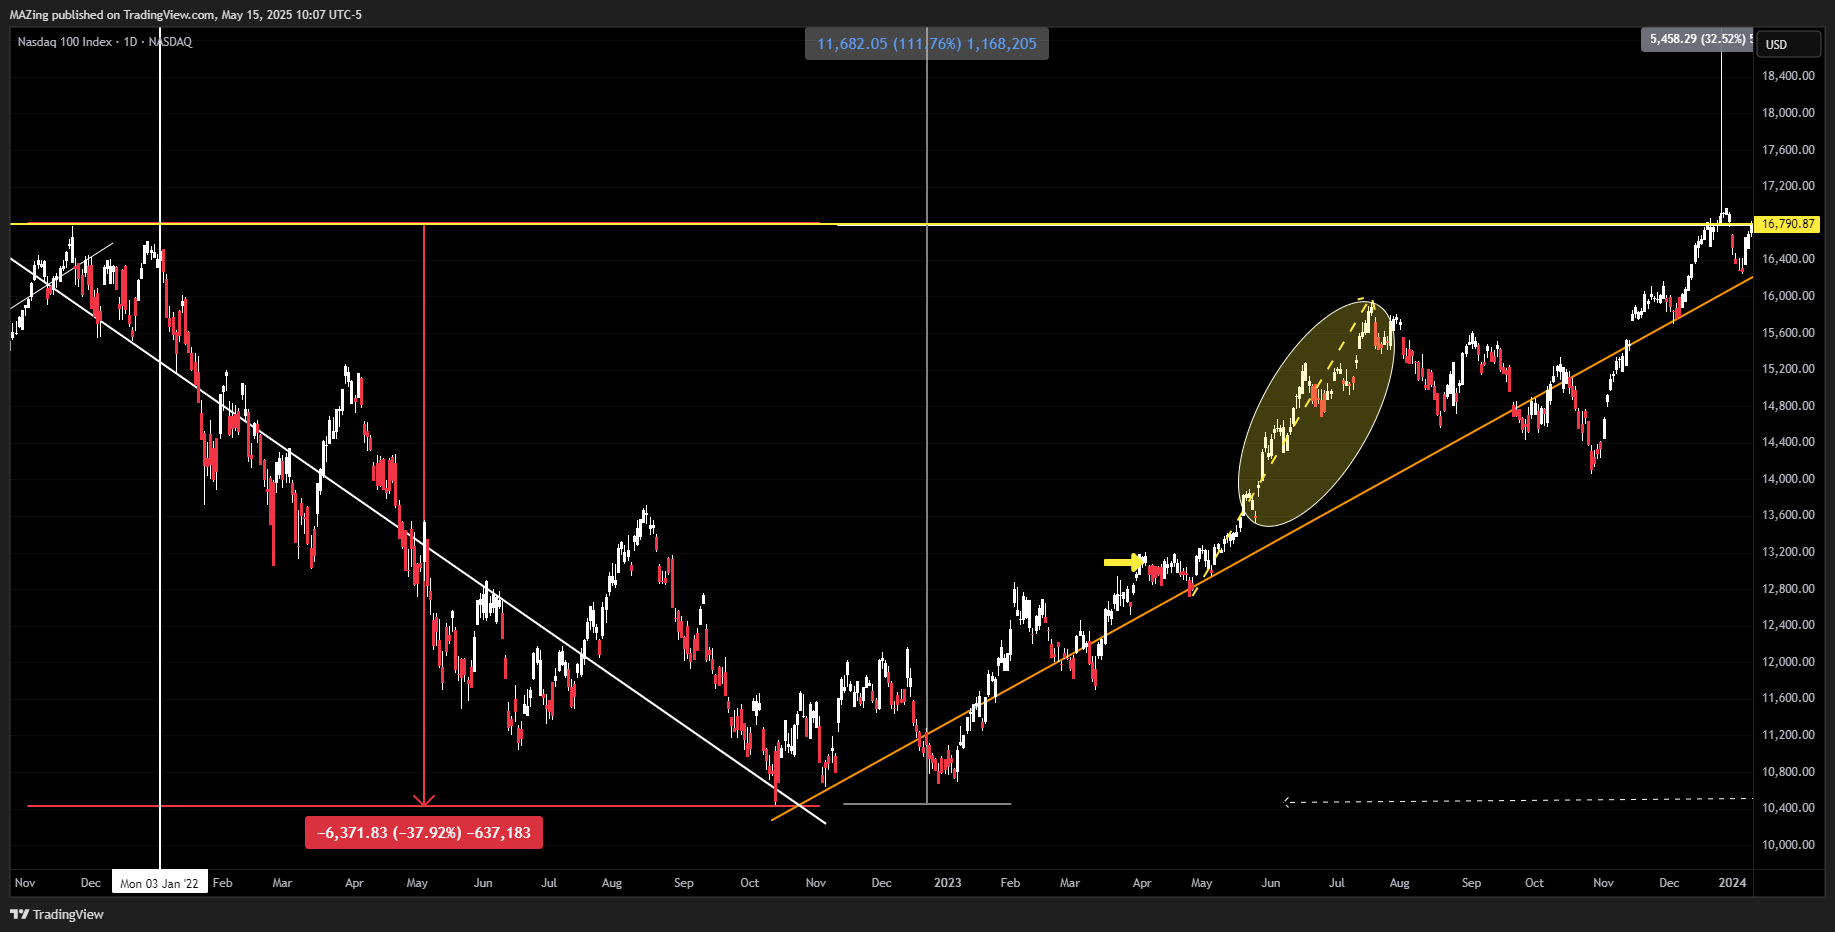Click the 10,800.00 price axis label
This screenshot has height=932, width=1835.
click(x=1788, y=772)
